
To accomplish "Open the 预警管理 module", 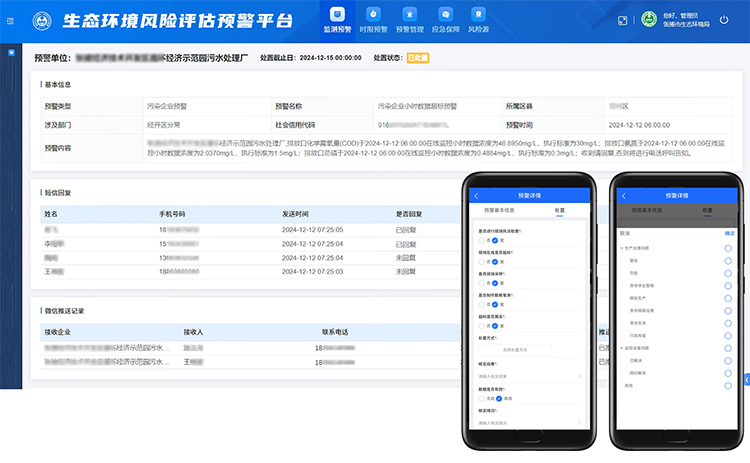I will click(x=410, y=21).
